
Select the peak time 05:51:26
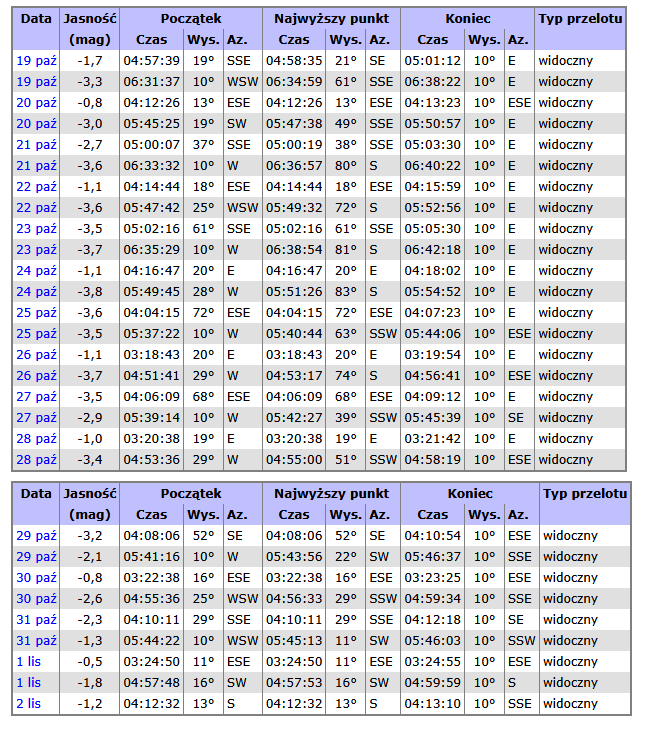tap(294, 291)
